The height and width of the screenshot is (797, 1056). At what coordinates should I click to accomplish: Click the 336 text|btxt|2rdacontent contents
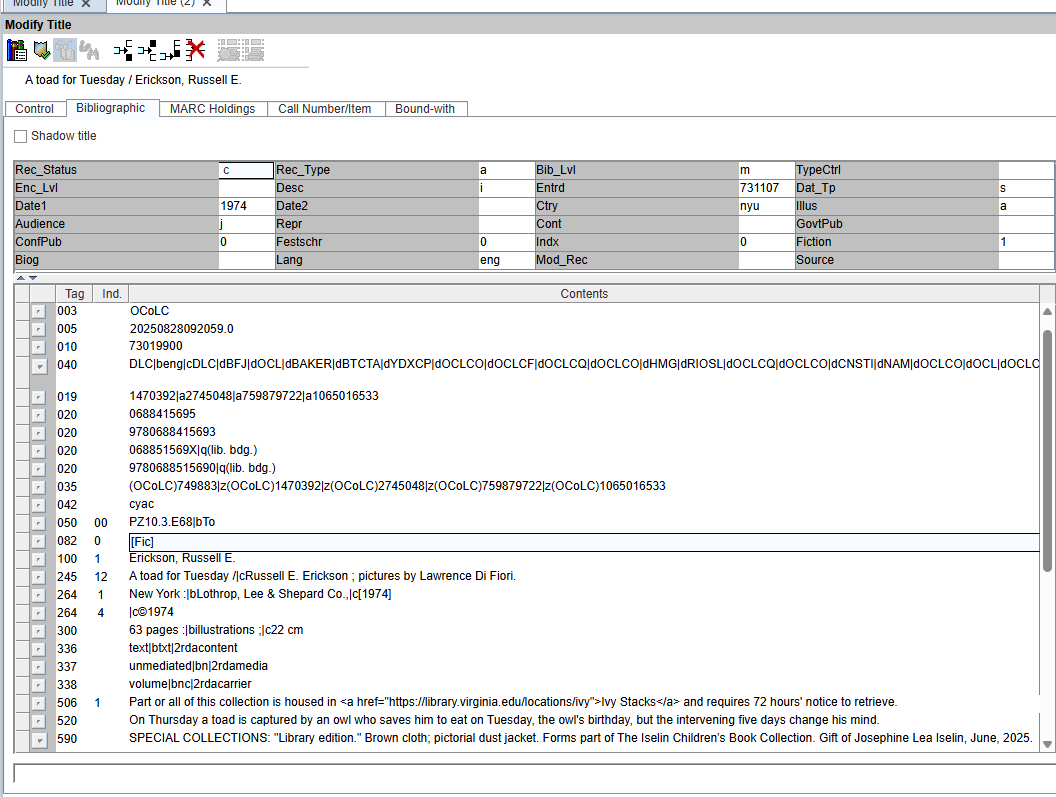point(183,647)
